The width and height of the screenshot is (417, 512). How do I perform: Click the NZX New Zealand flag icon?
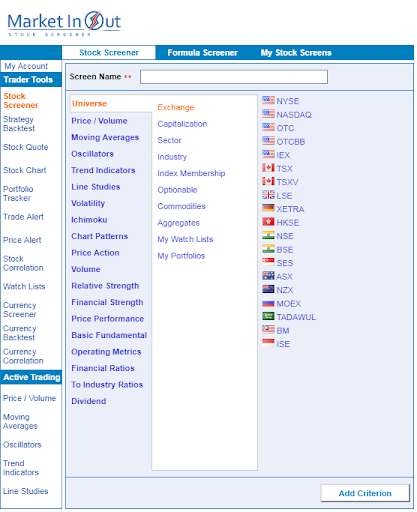pos(268,289)
